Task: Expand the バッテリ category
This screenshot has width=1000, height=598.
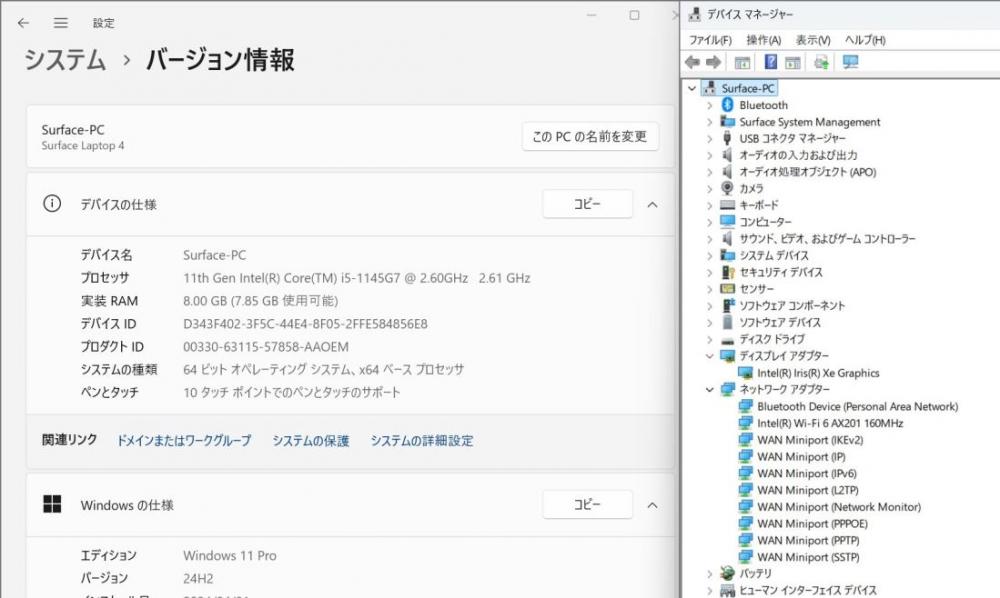Action: (x=710, y=574)
